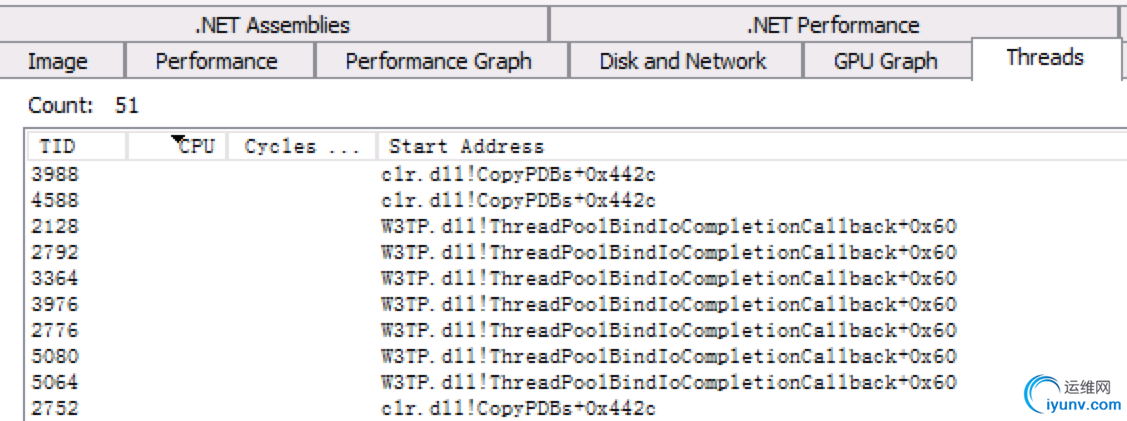Sort threads by the TID column header
Viewport: 1127px width, 421px height.
[x=77, y=147]
